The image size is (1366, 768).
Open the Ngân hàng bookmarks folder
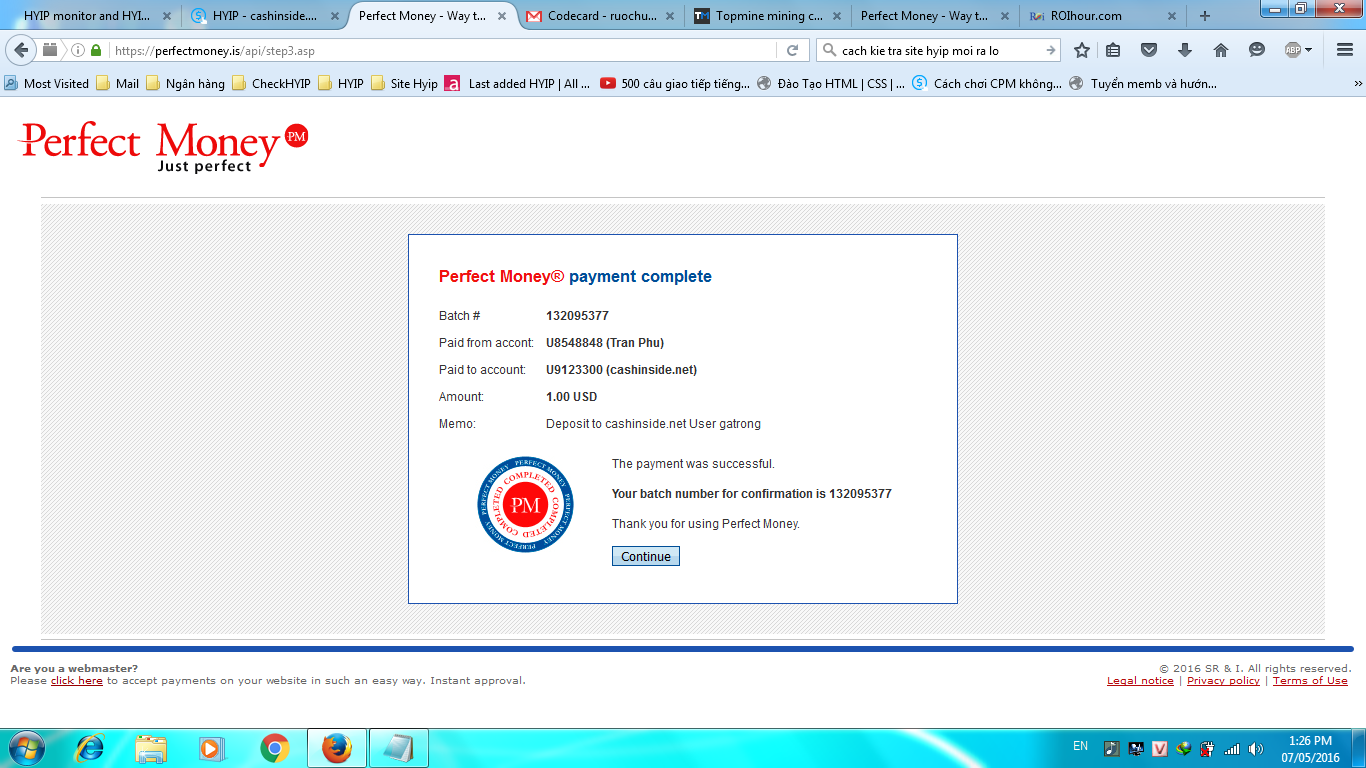click(186, 84)
